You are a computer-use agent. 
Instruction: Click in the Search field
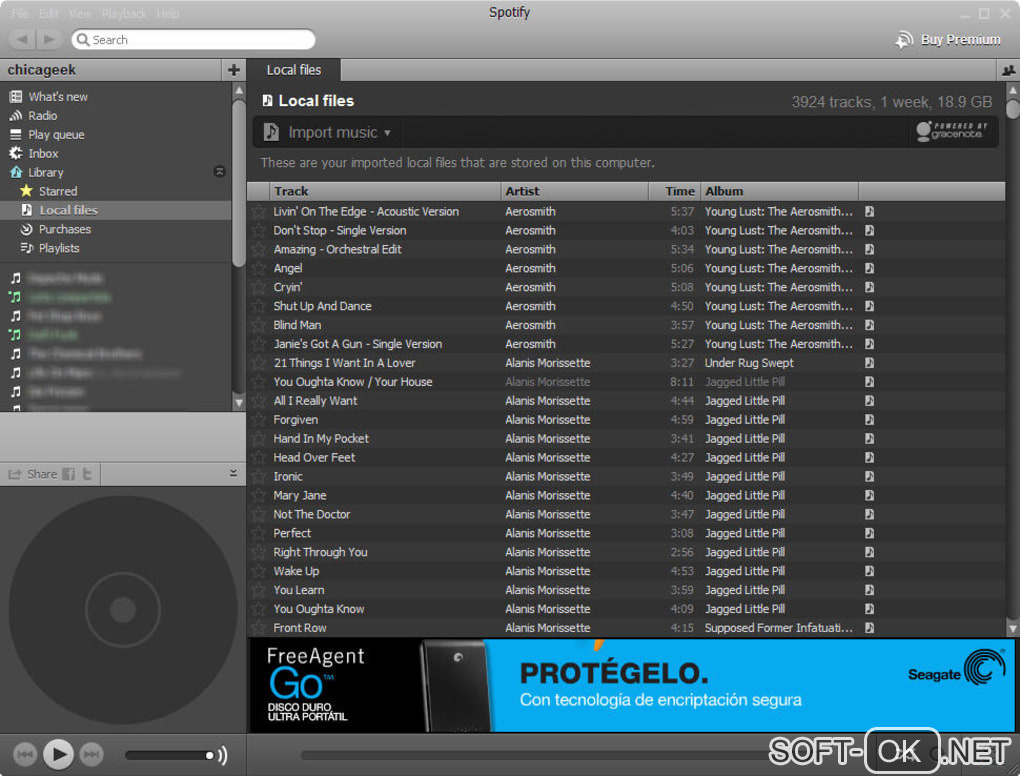click(x=193, y=40)
